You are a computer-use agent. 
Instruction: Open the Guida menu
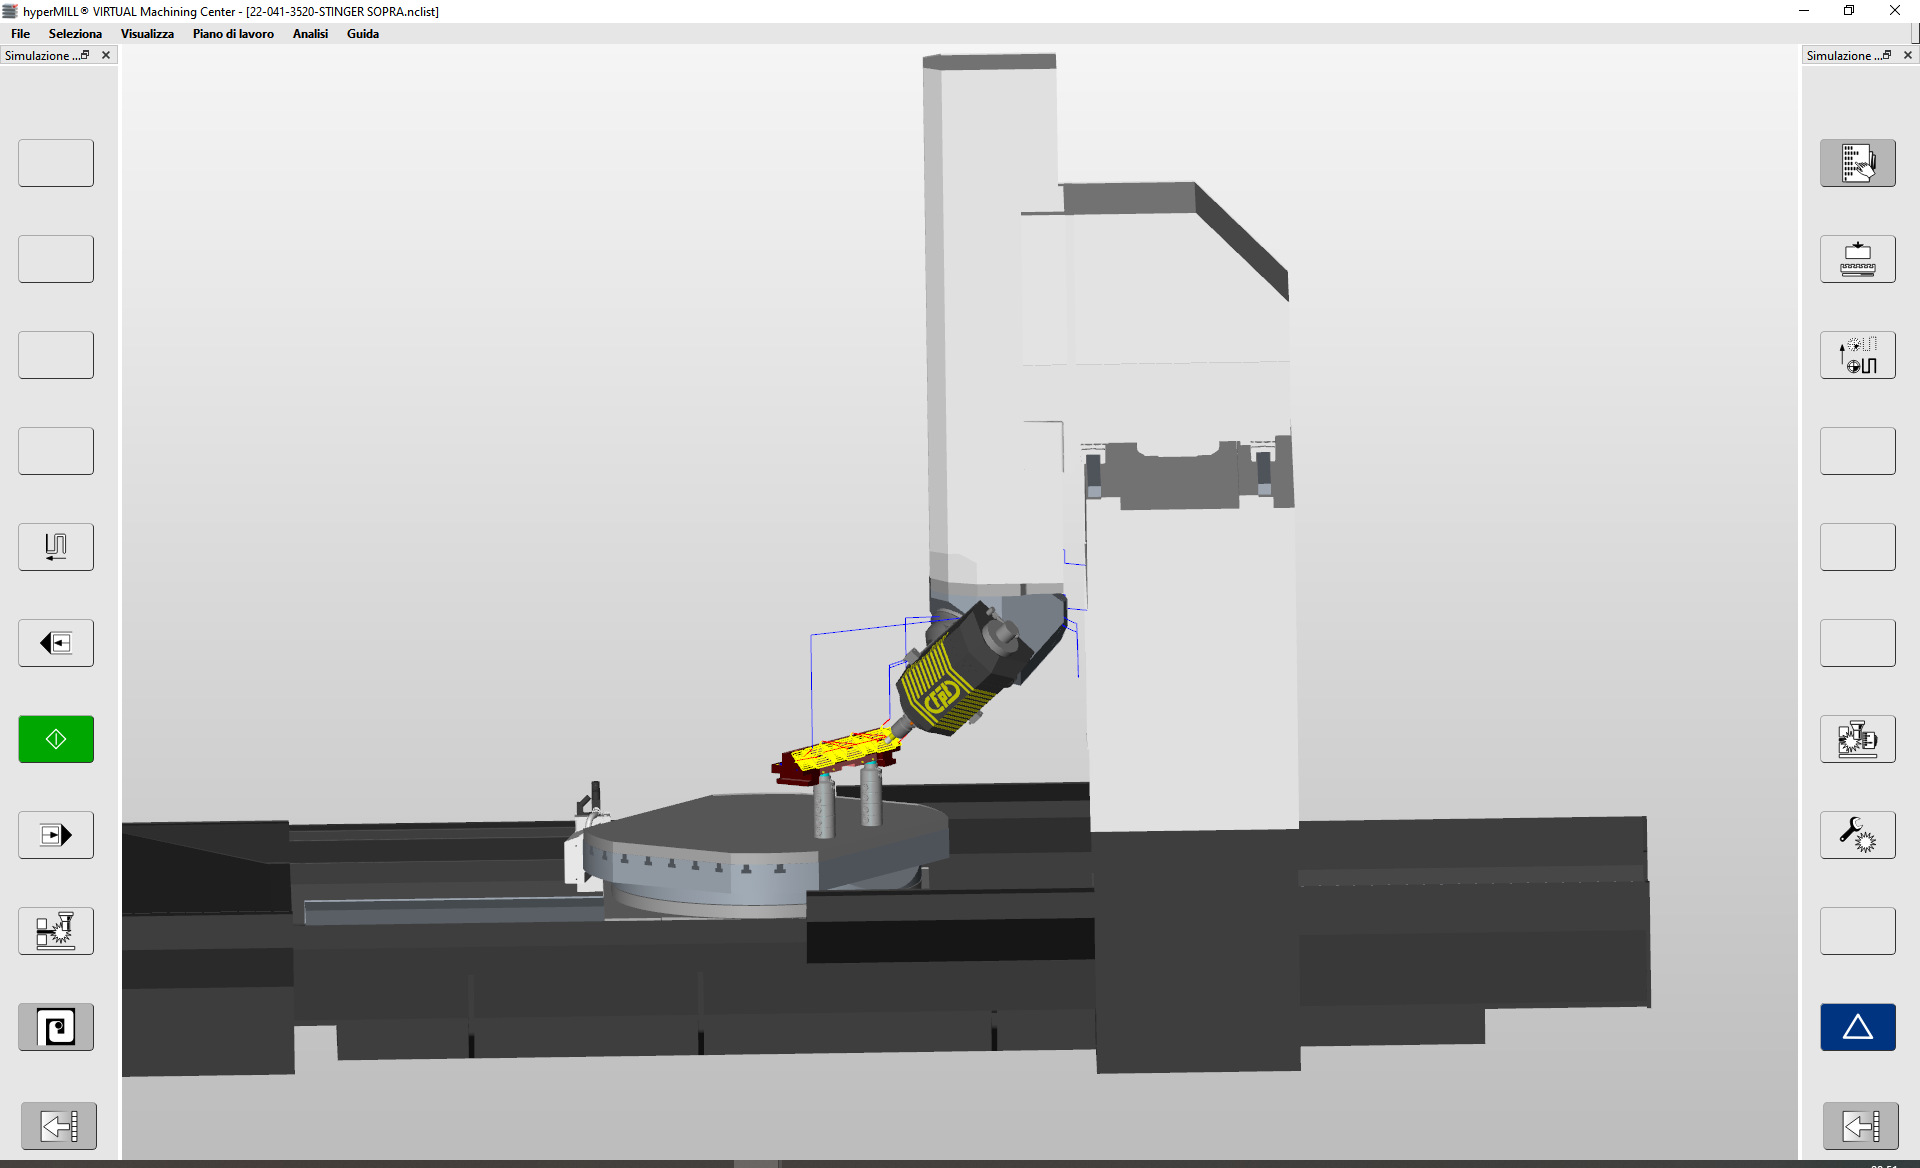coord(363,33)
